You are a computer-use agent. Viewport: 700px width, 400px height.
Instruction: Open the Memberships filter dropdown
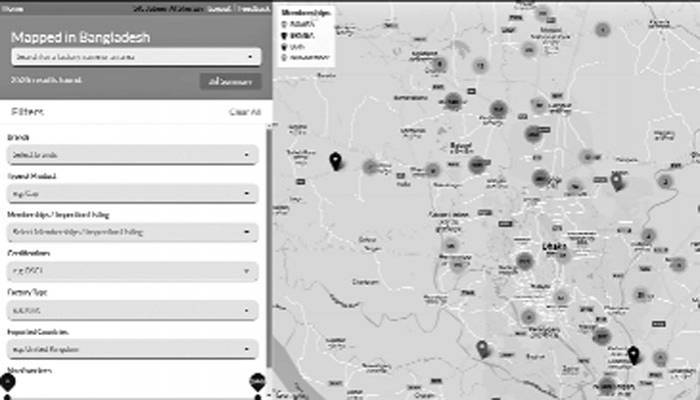133,232
